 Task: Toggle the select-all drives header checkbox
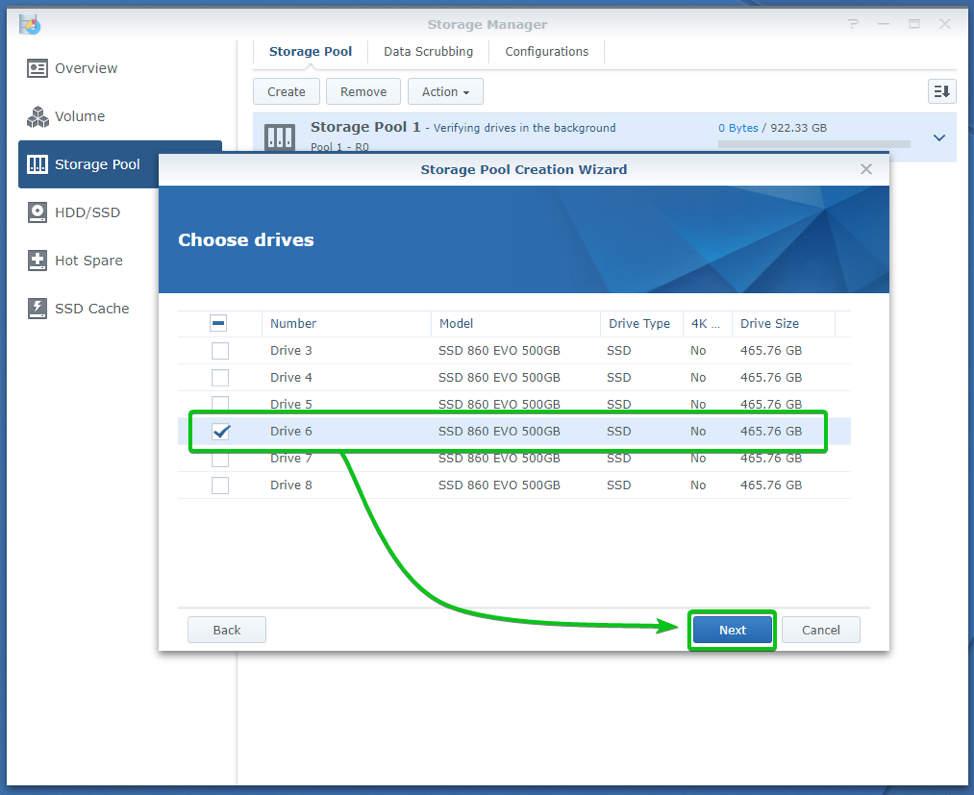pos(219,323)
